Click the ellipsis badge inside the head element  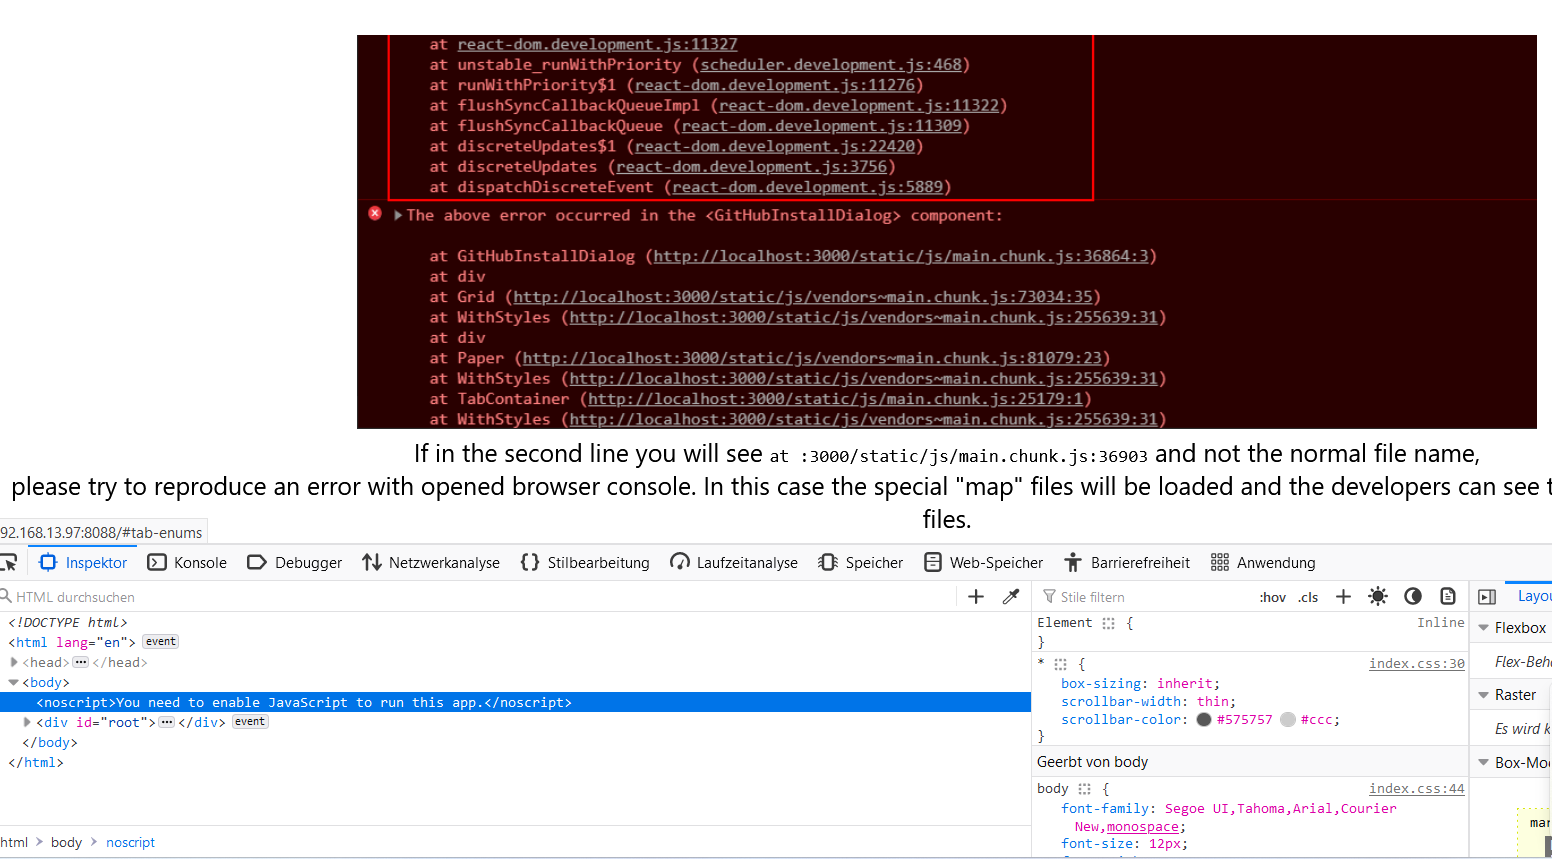[x=81, y=662]
